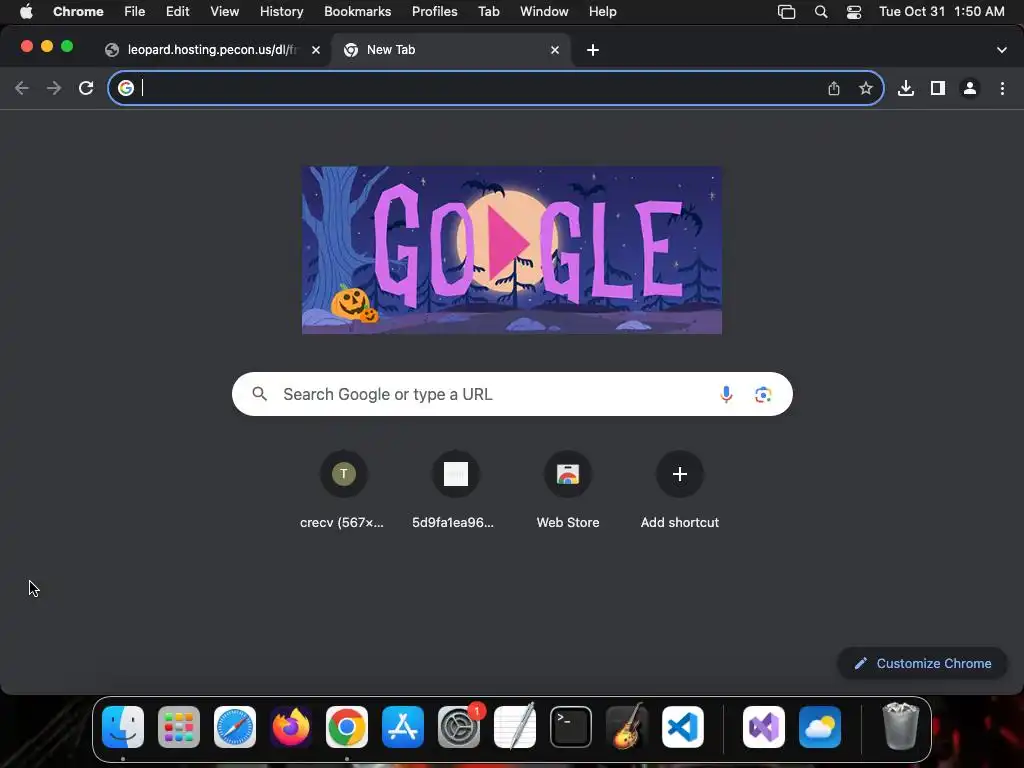1024x768 pixels.
Task: Open the Chrome downloads icon
Action: [906, 88]
